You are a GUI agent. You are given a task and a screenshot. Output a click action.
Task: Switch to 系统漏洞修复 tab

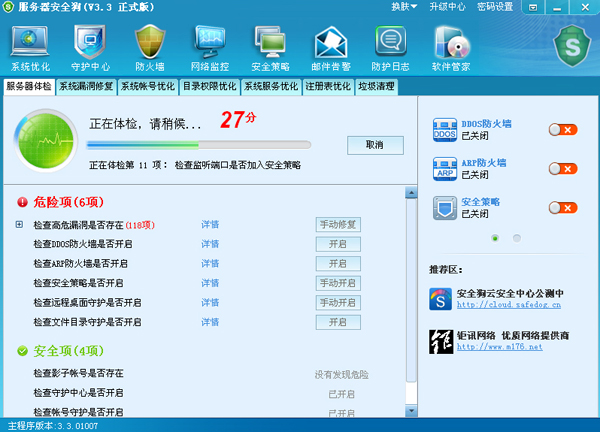(x=86, y=86)
